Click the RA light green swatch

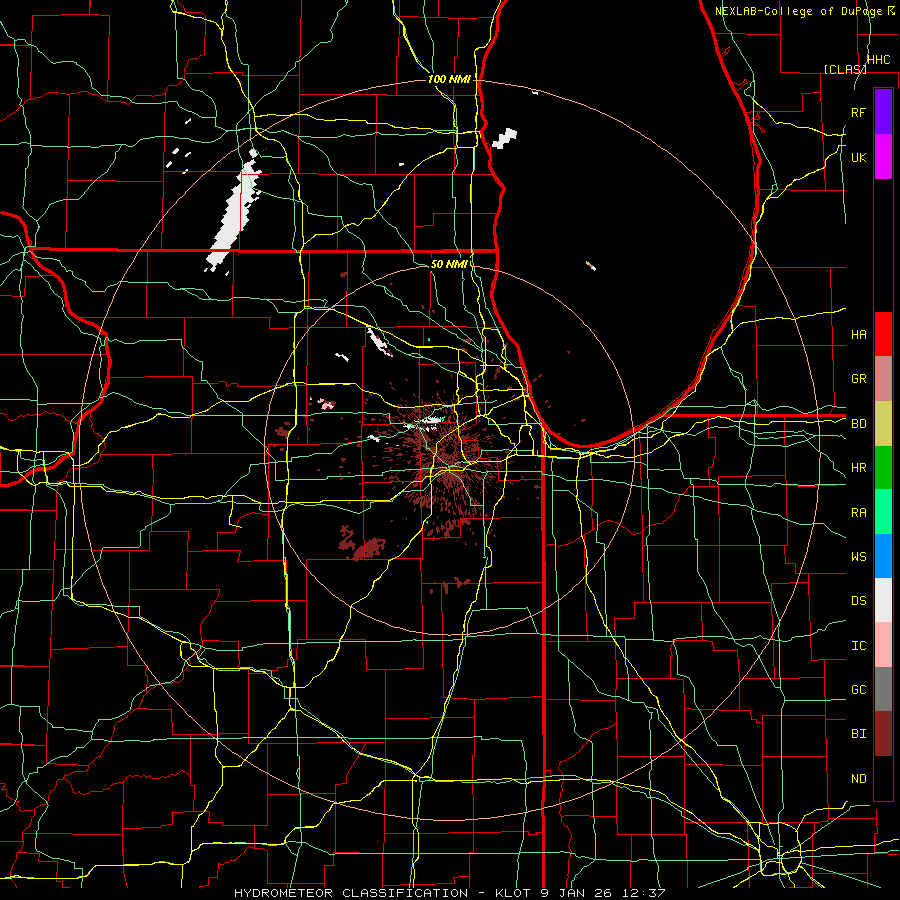(883, 512)
